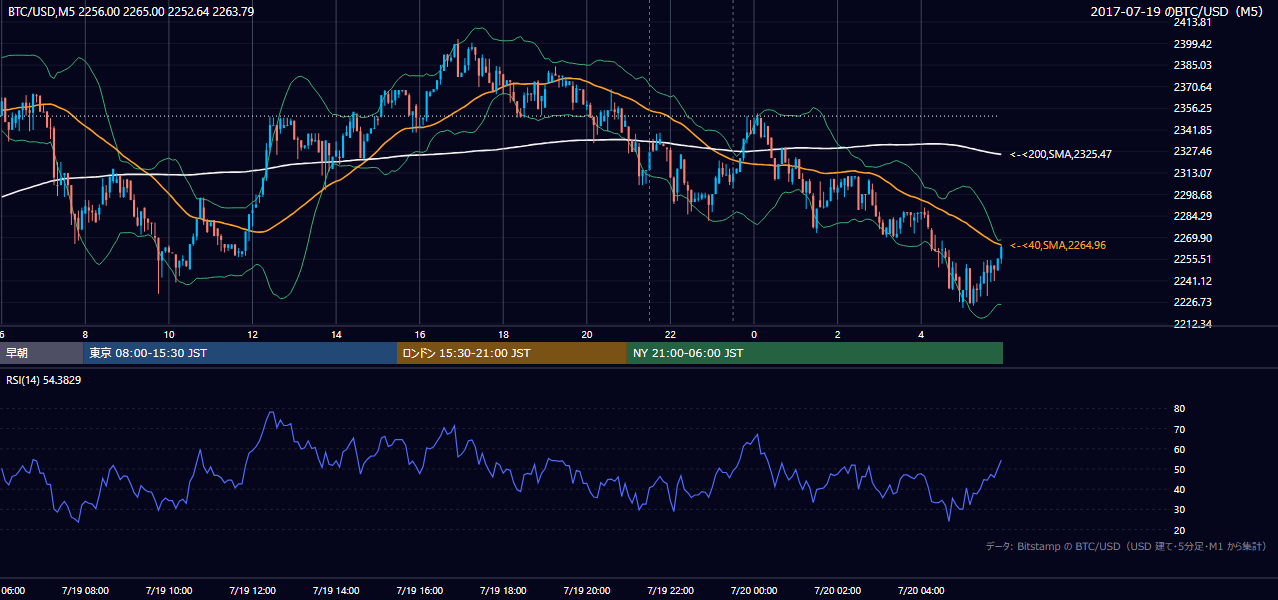This screenshot has width=1278, height=600.
Task: Select the date label 7/20 00:00
Action: point(753,591)
